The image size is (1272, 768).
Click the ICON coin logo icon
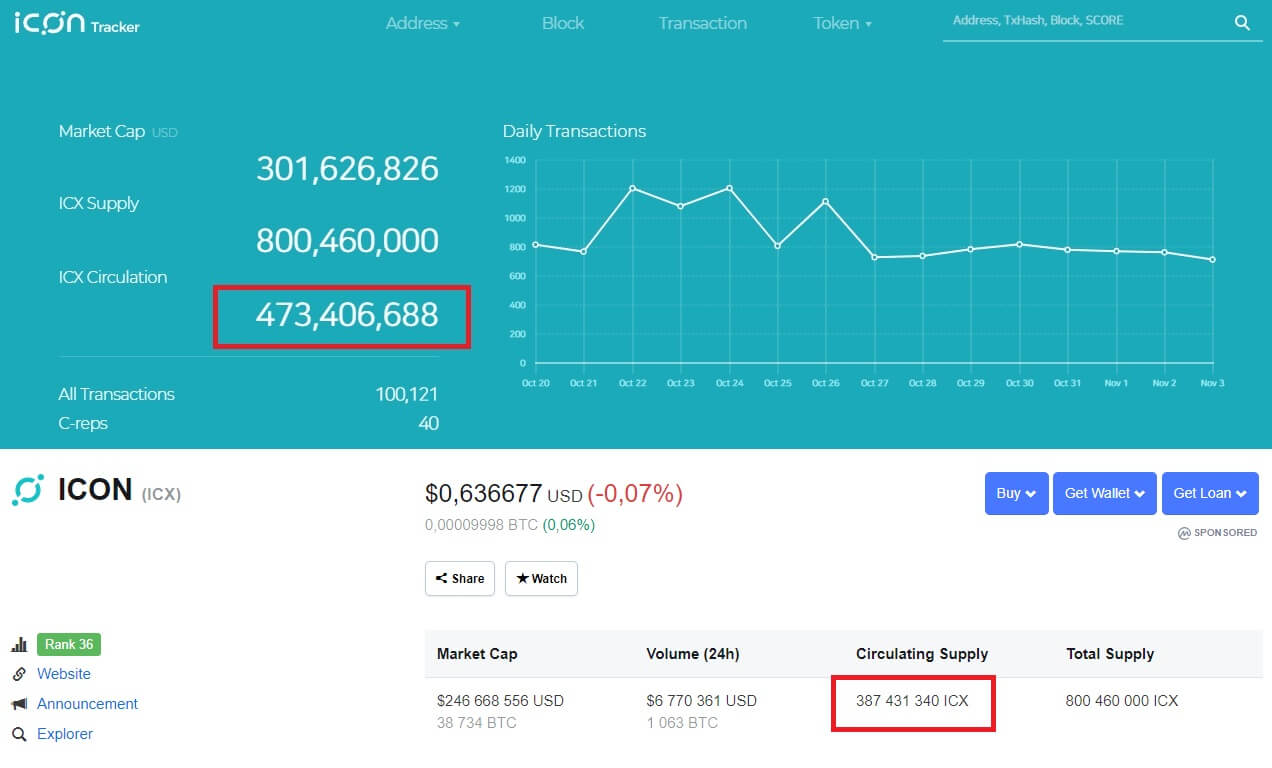28,489
